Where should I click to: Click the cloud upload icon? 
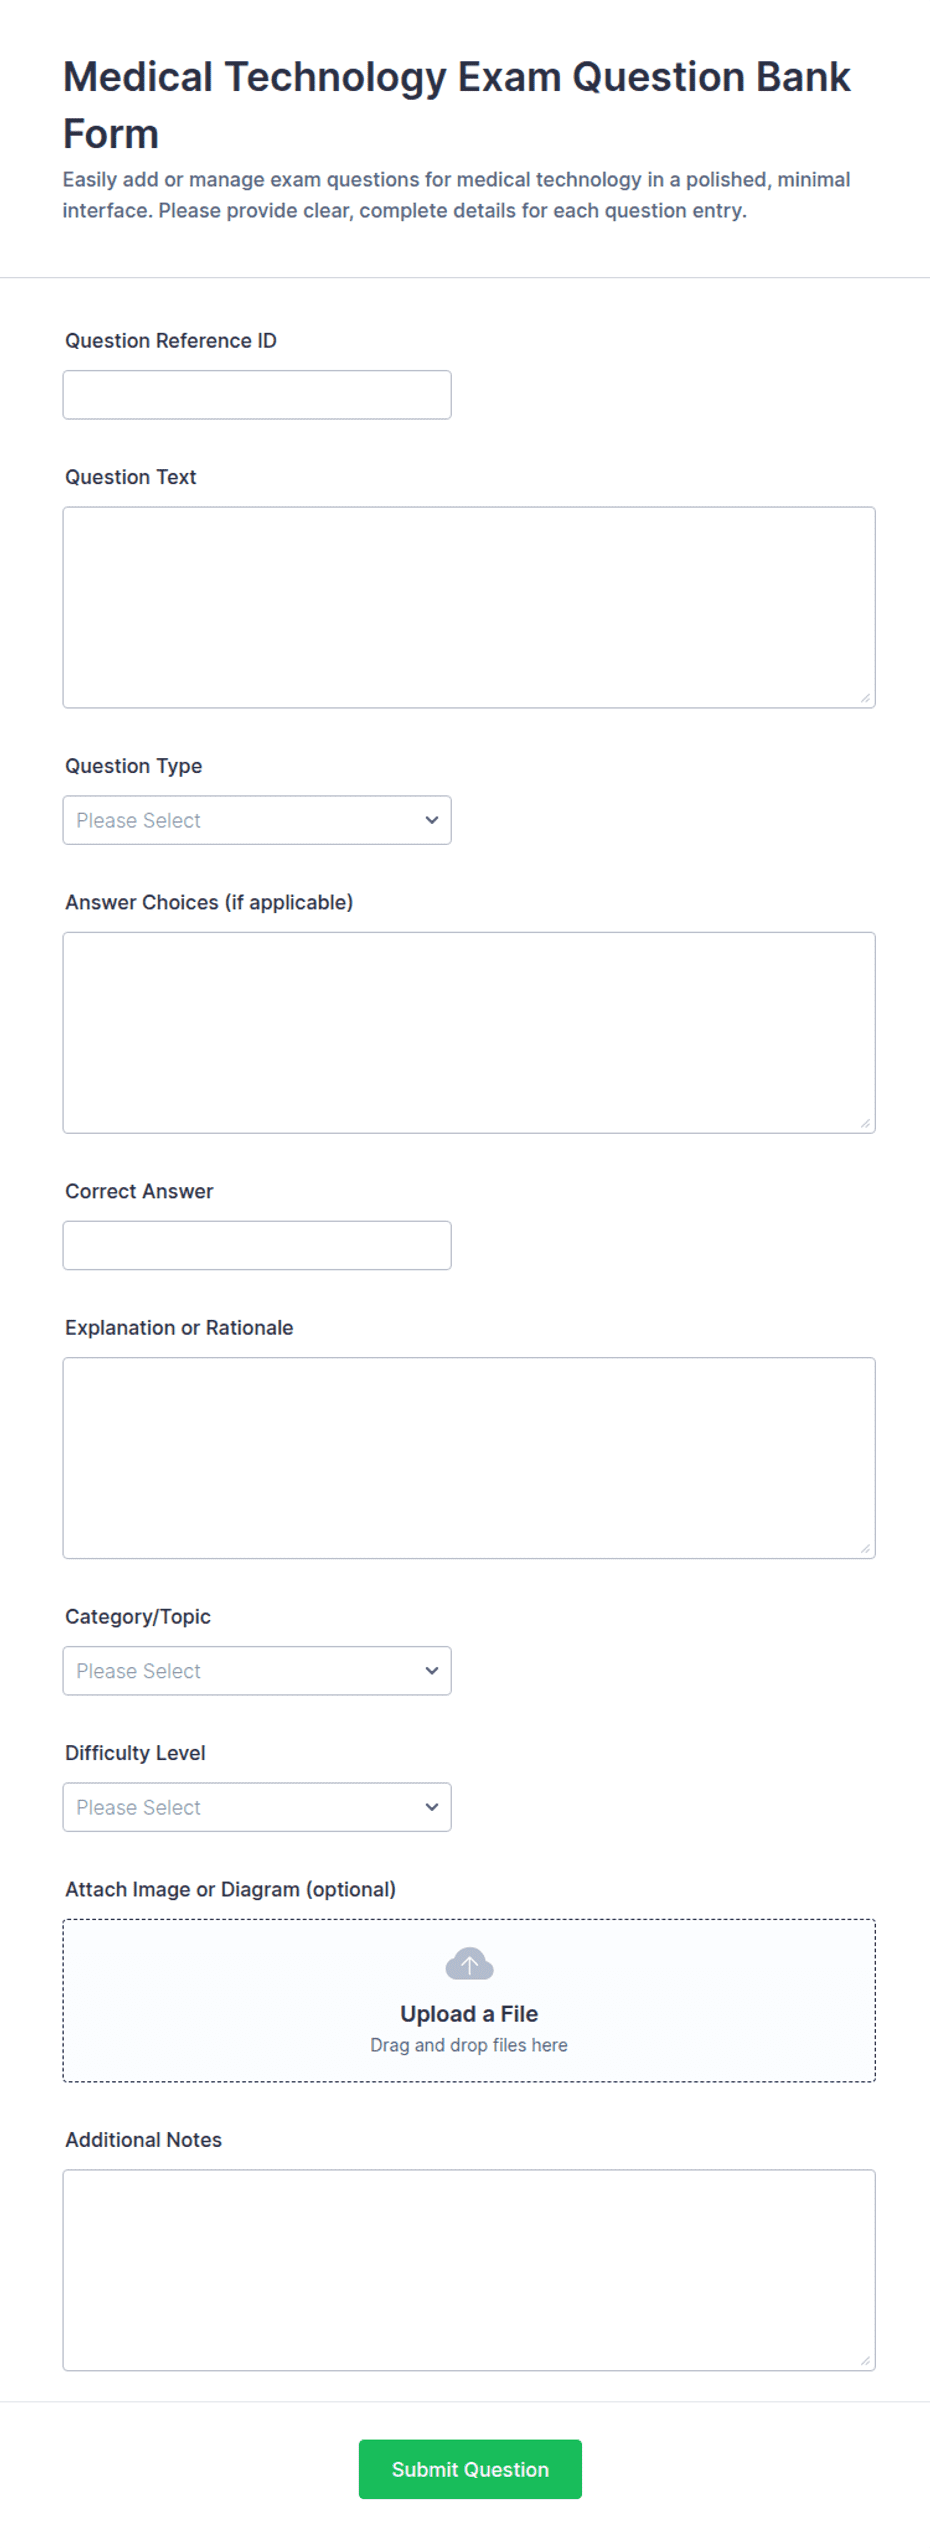469,1964
